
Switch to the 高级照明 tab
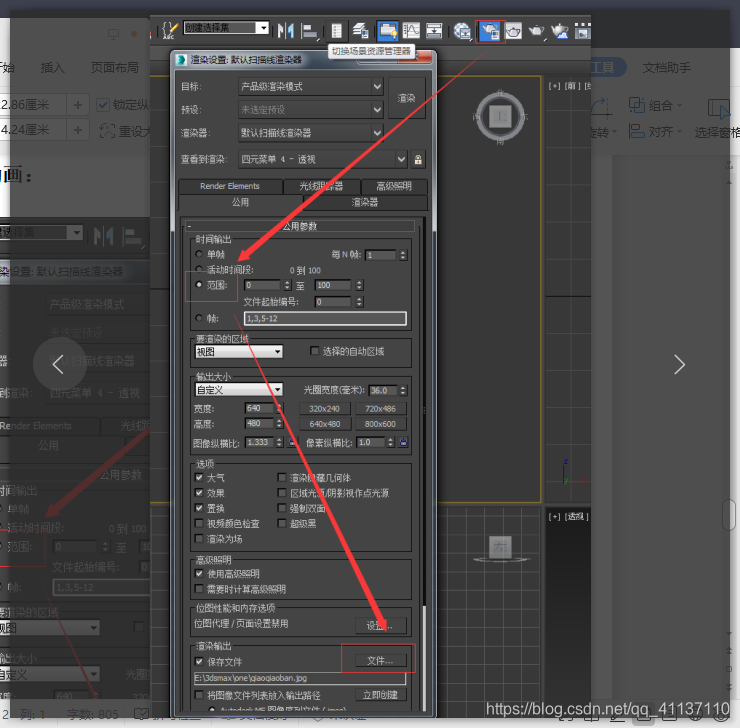coord(394,186)
